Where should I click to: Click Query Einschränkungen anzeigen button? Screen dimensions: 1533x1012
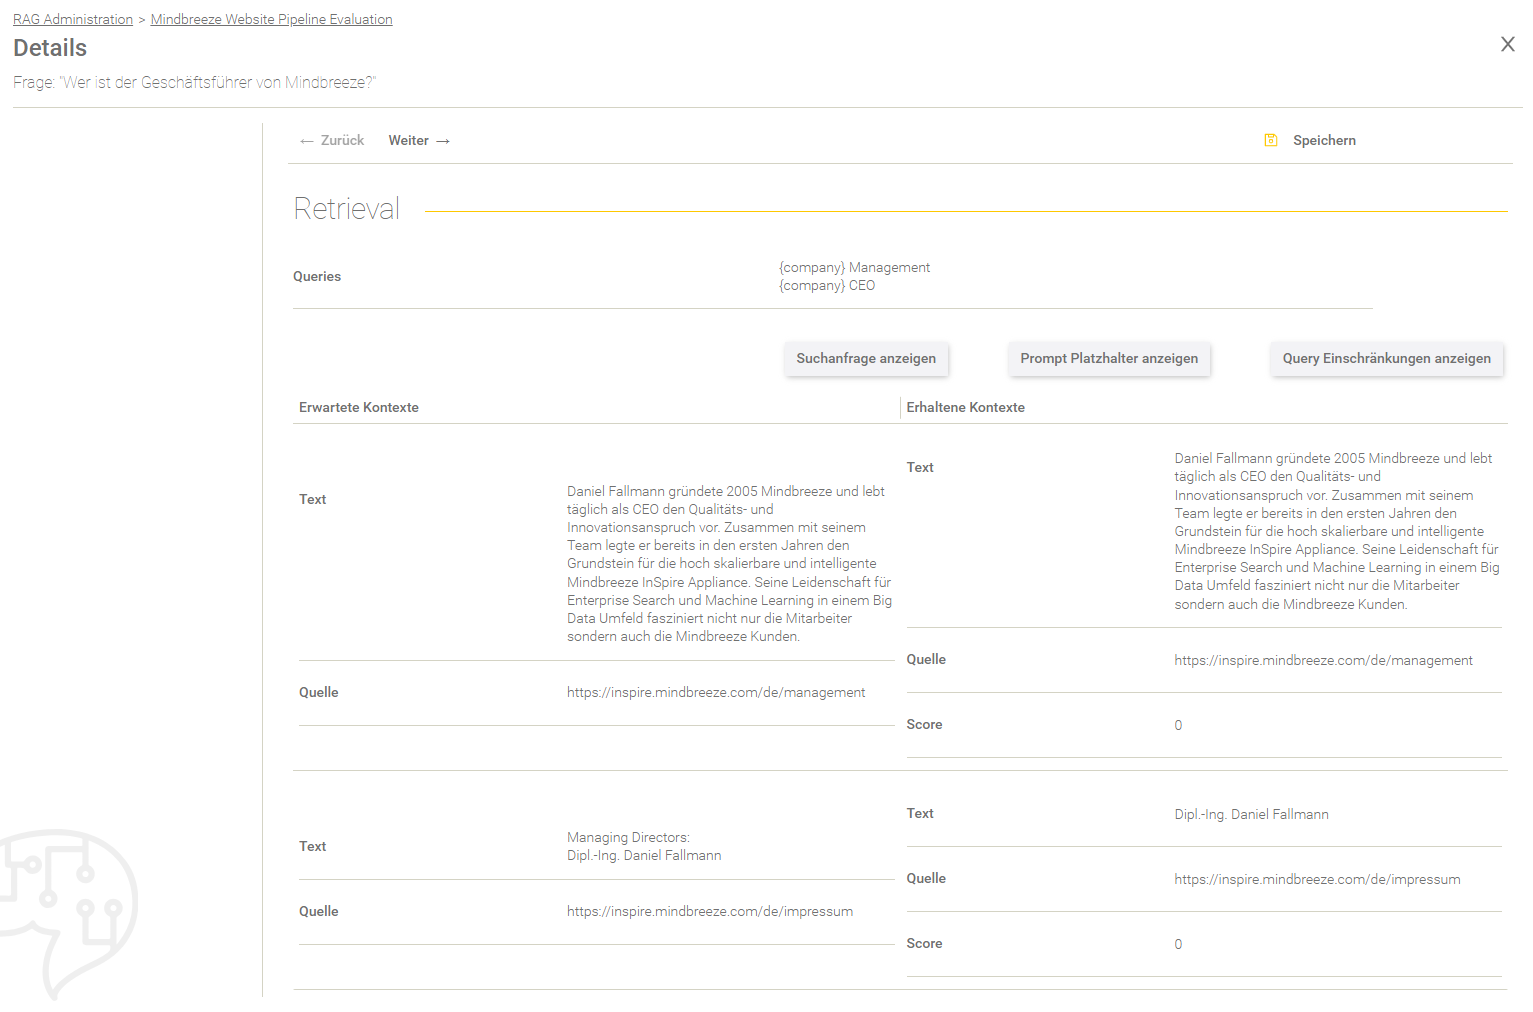pos(1386,358)
